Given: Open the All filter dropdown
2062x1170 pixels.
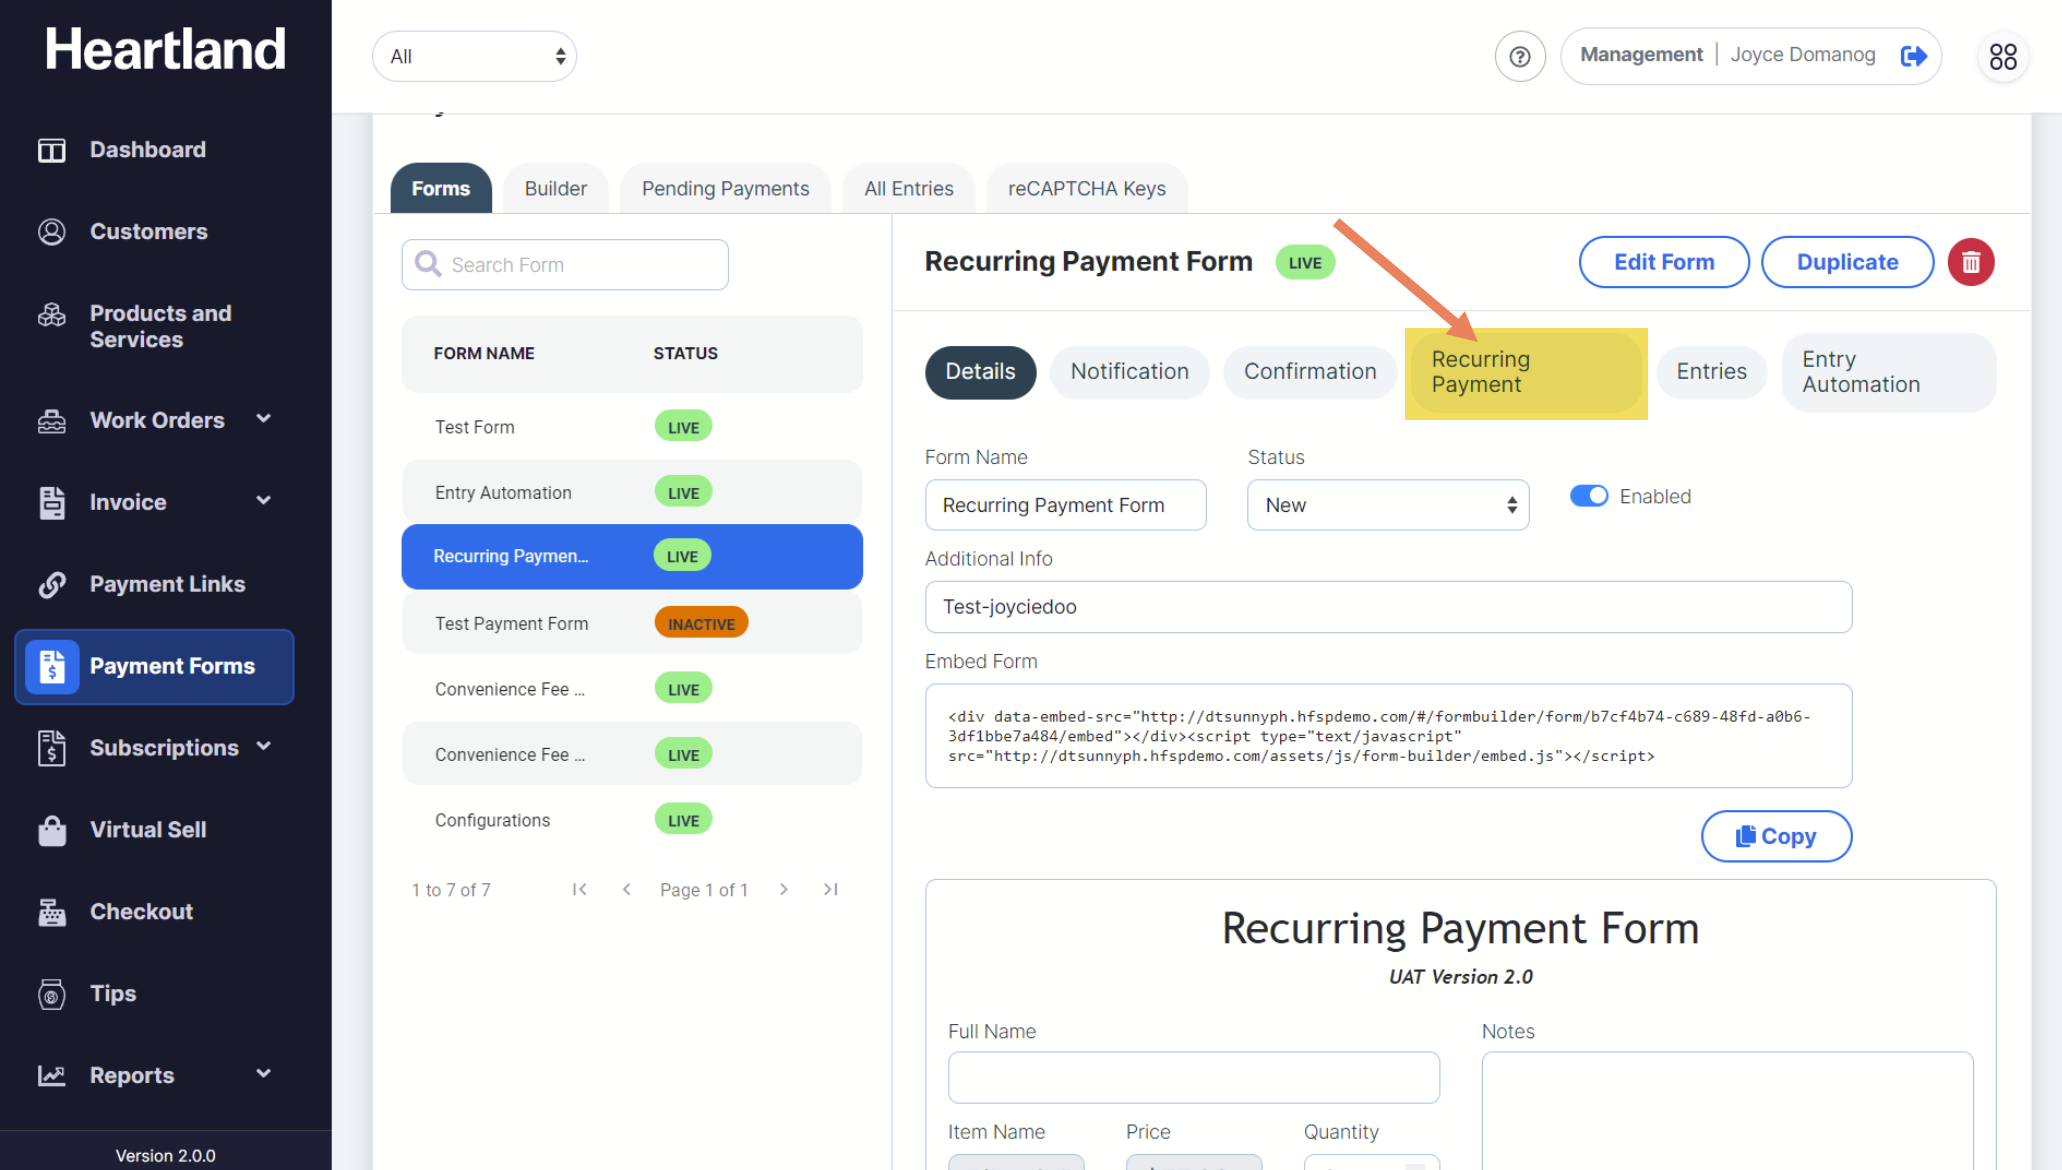Looking at the screenshot, I should pos(474,56).
